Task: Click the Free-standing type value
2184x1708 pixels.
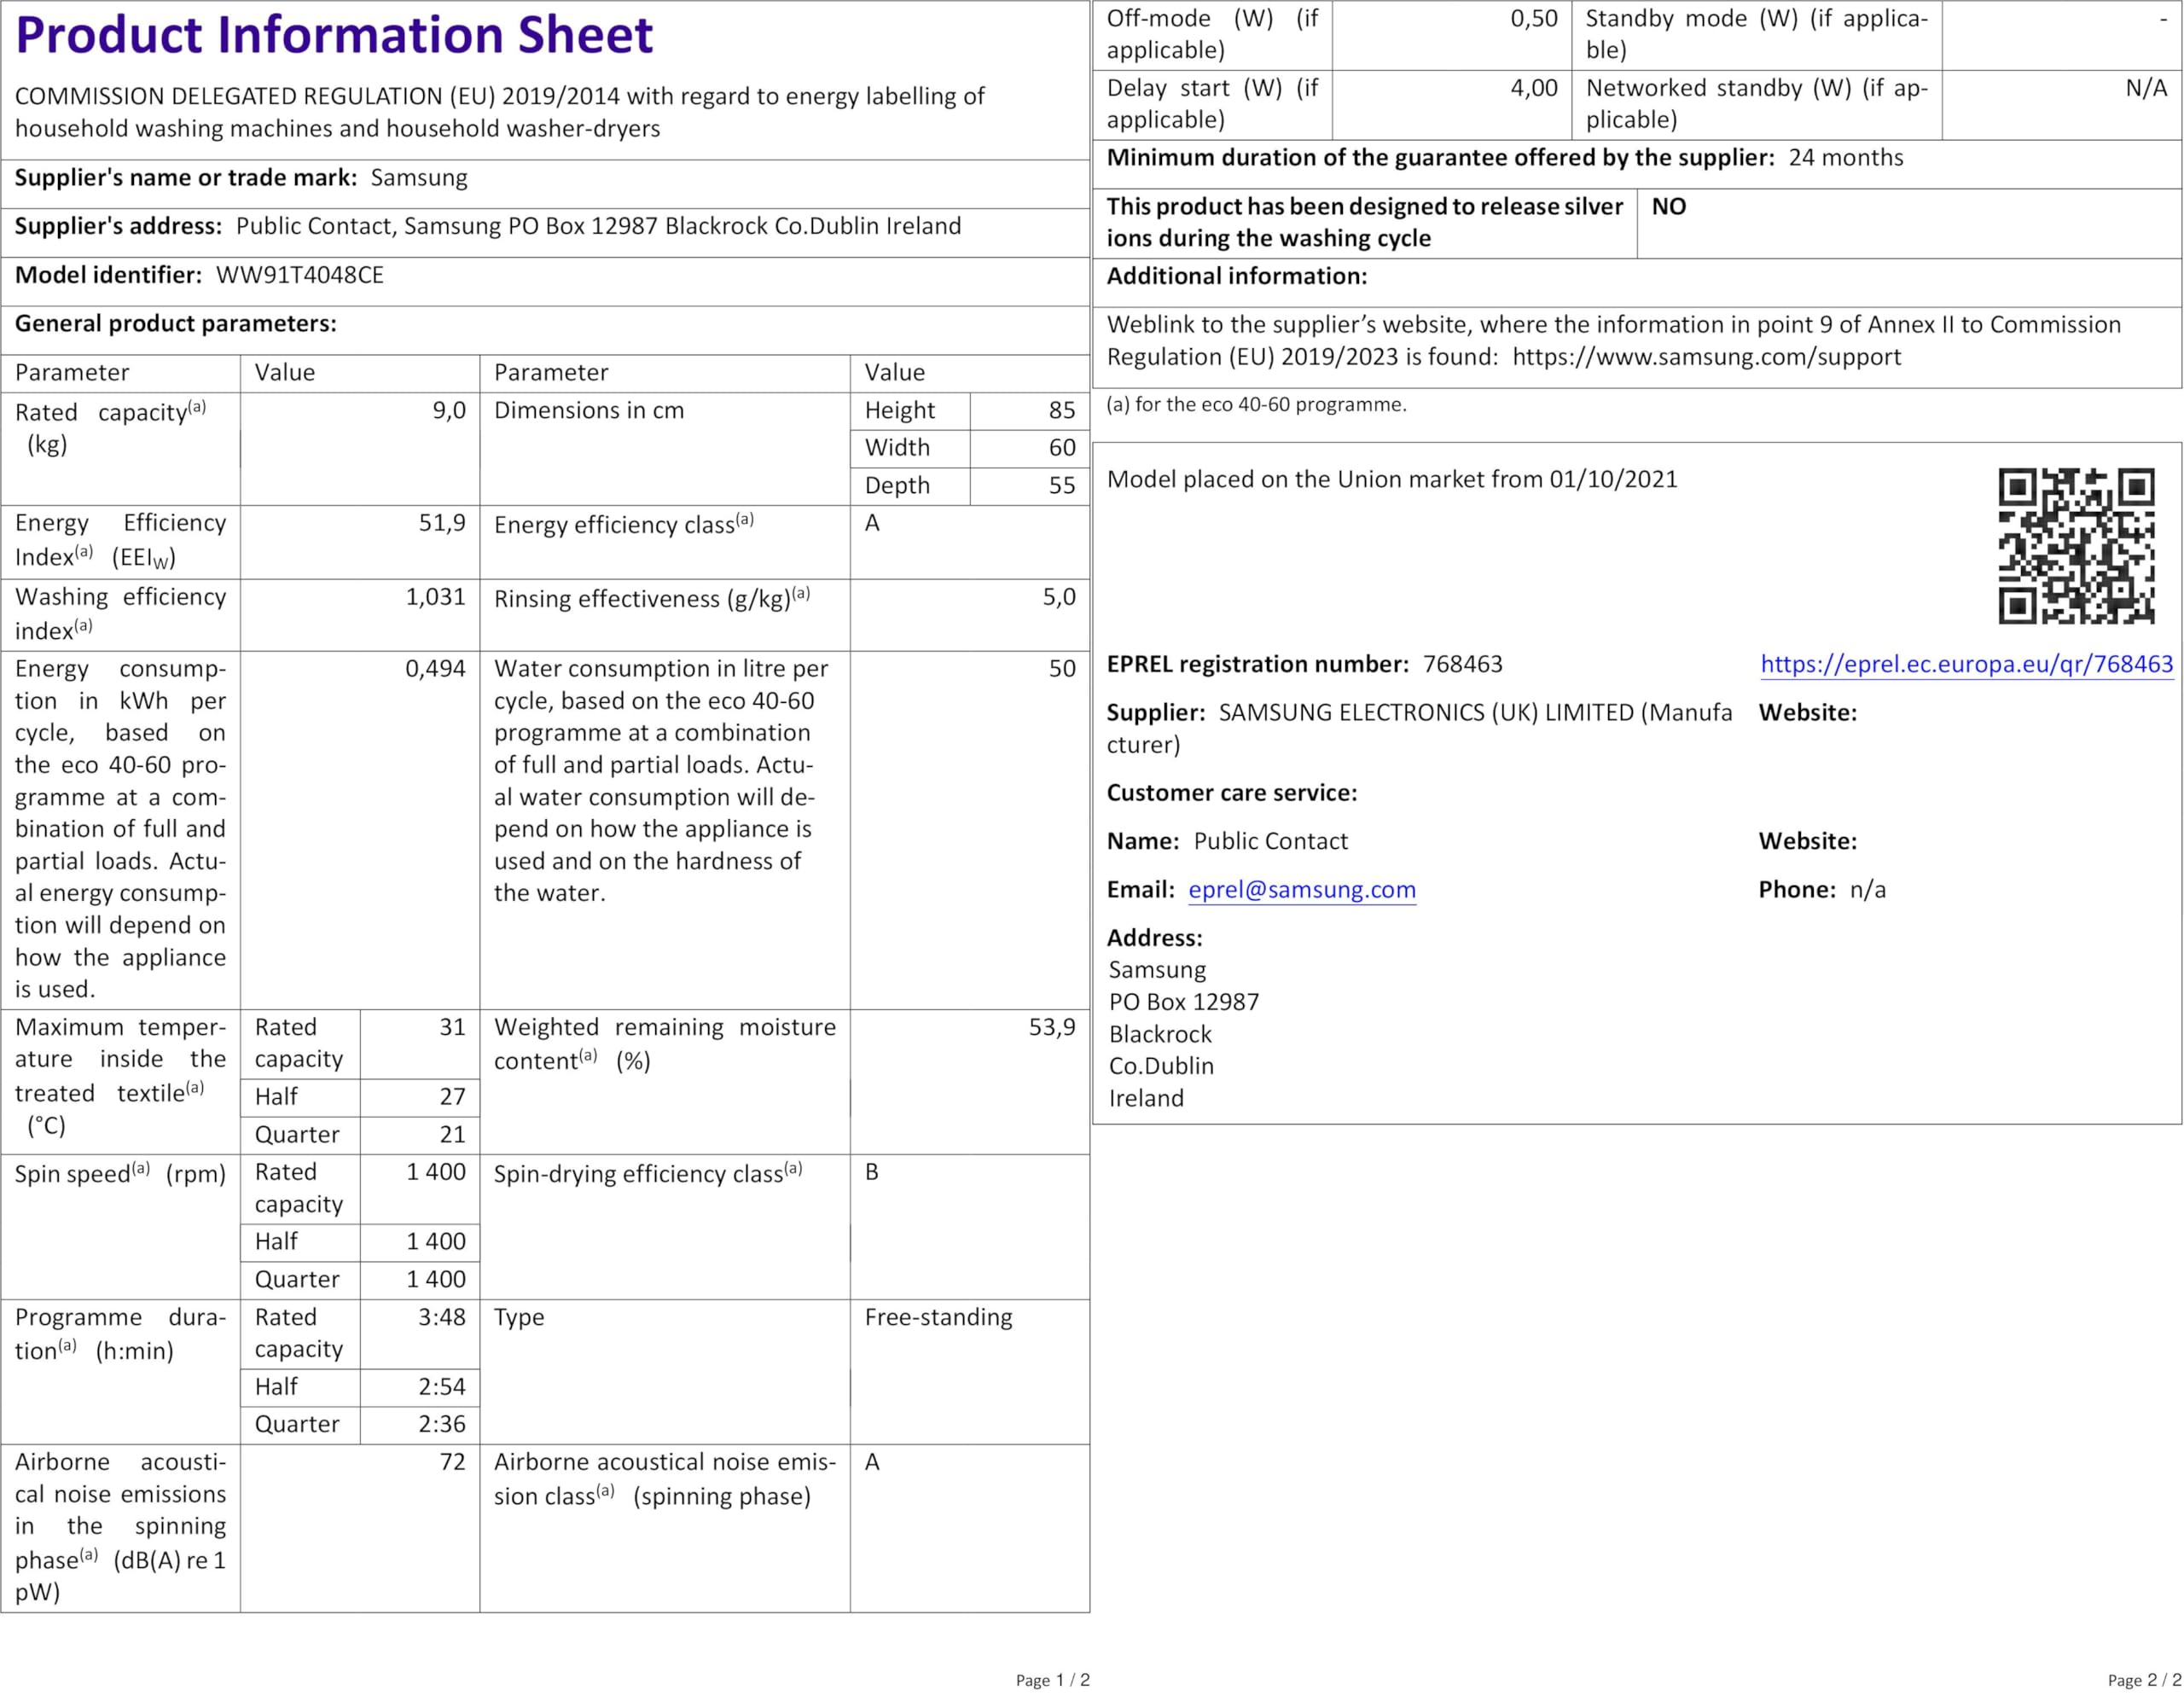Action: pos(938,1317)
